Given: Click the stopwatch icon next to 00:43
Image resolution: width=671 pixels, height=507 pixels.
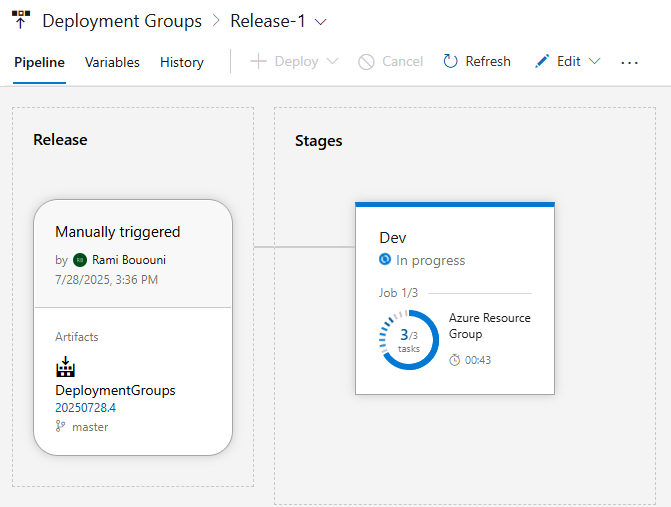Looking at the screenshot, I should pos(455,360).
